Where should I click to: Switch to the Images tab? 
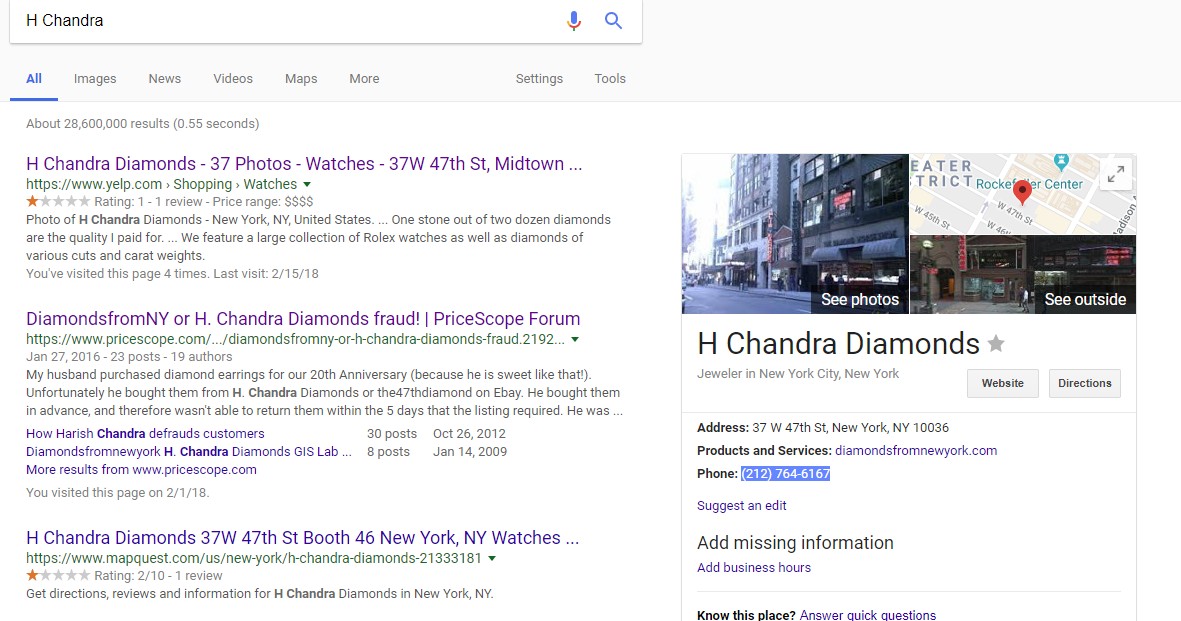pyautogui.click(x=95, y=78)
